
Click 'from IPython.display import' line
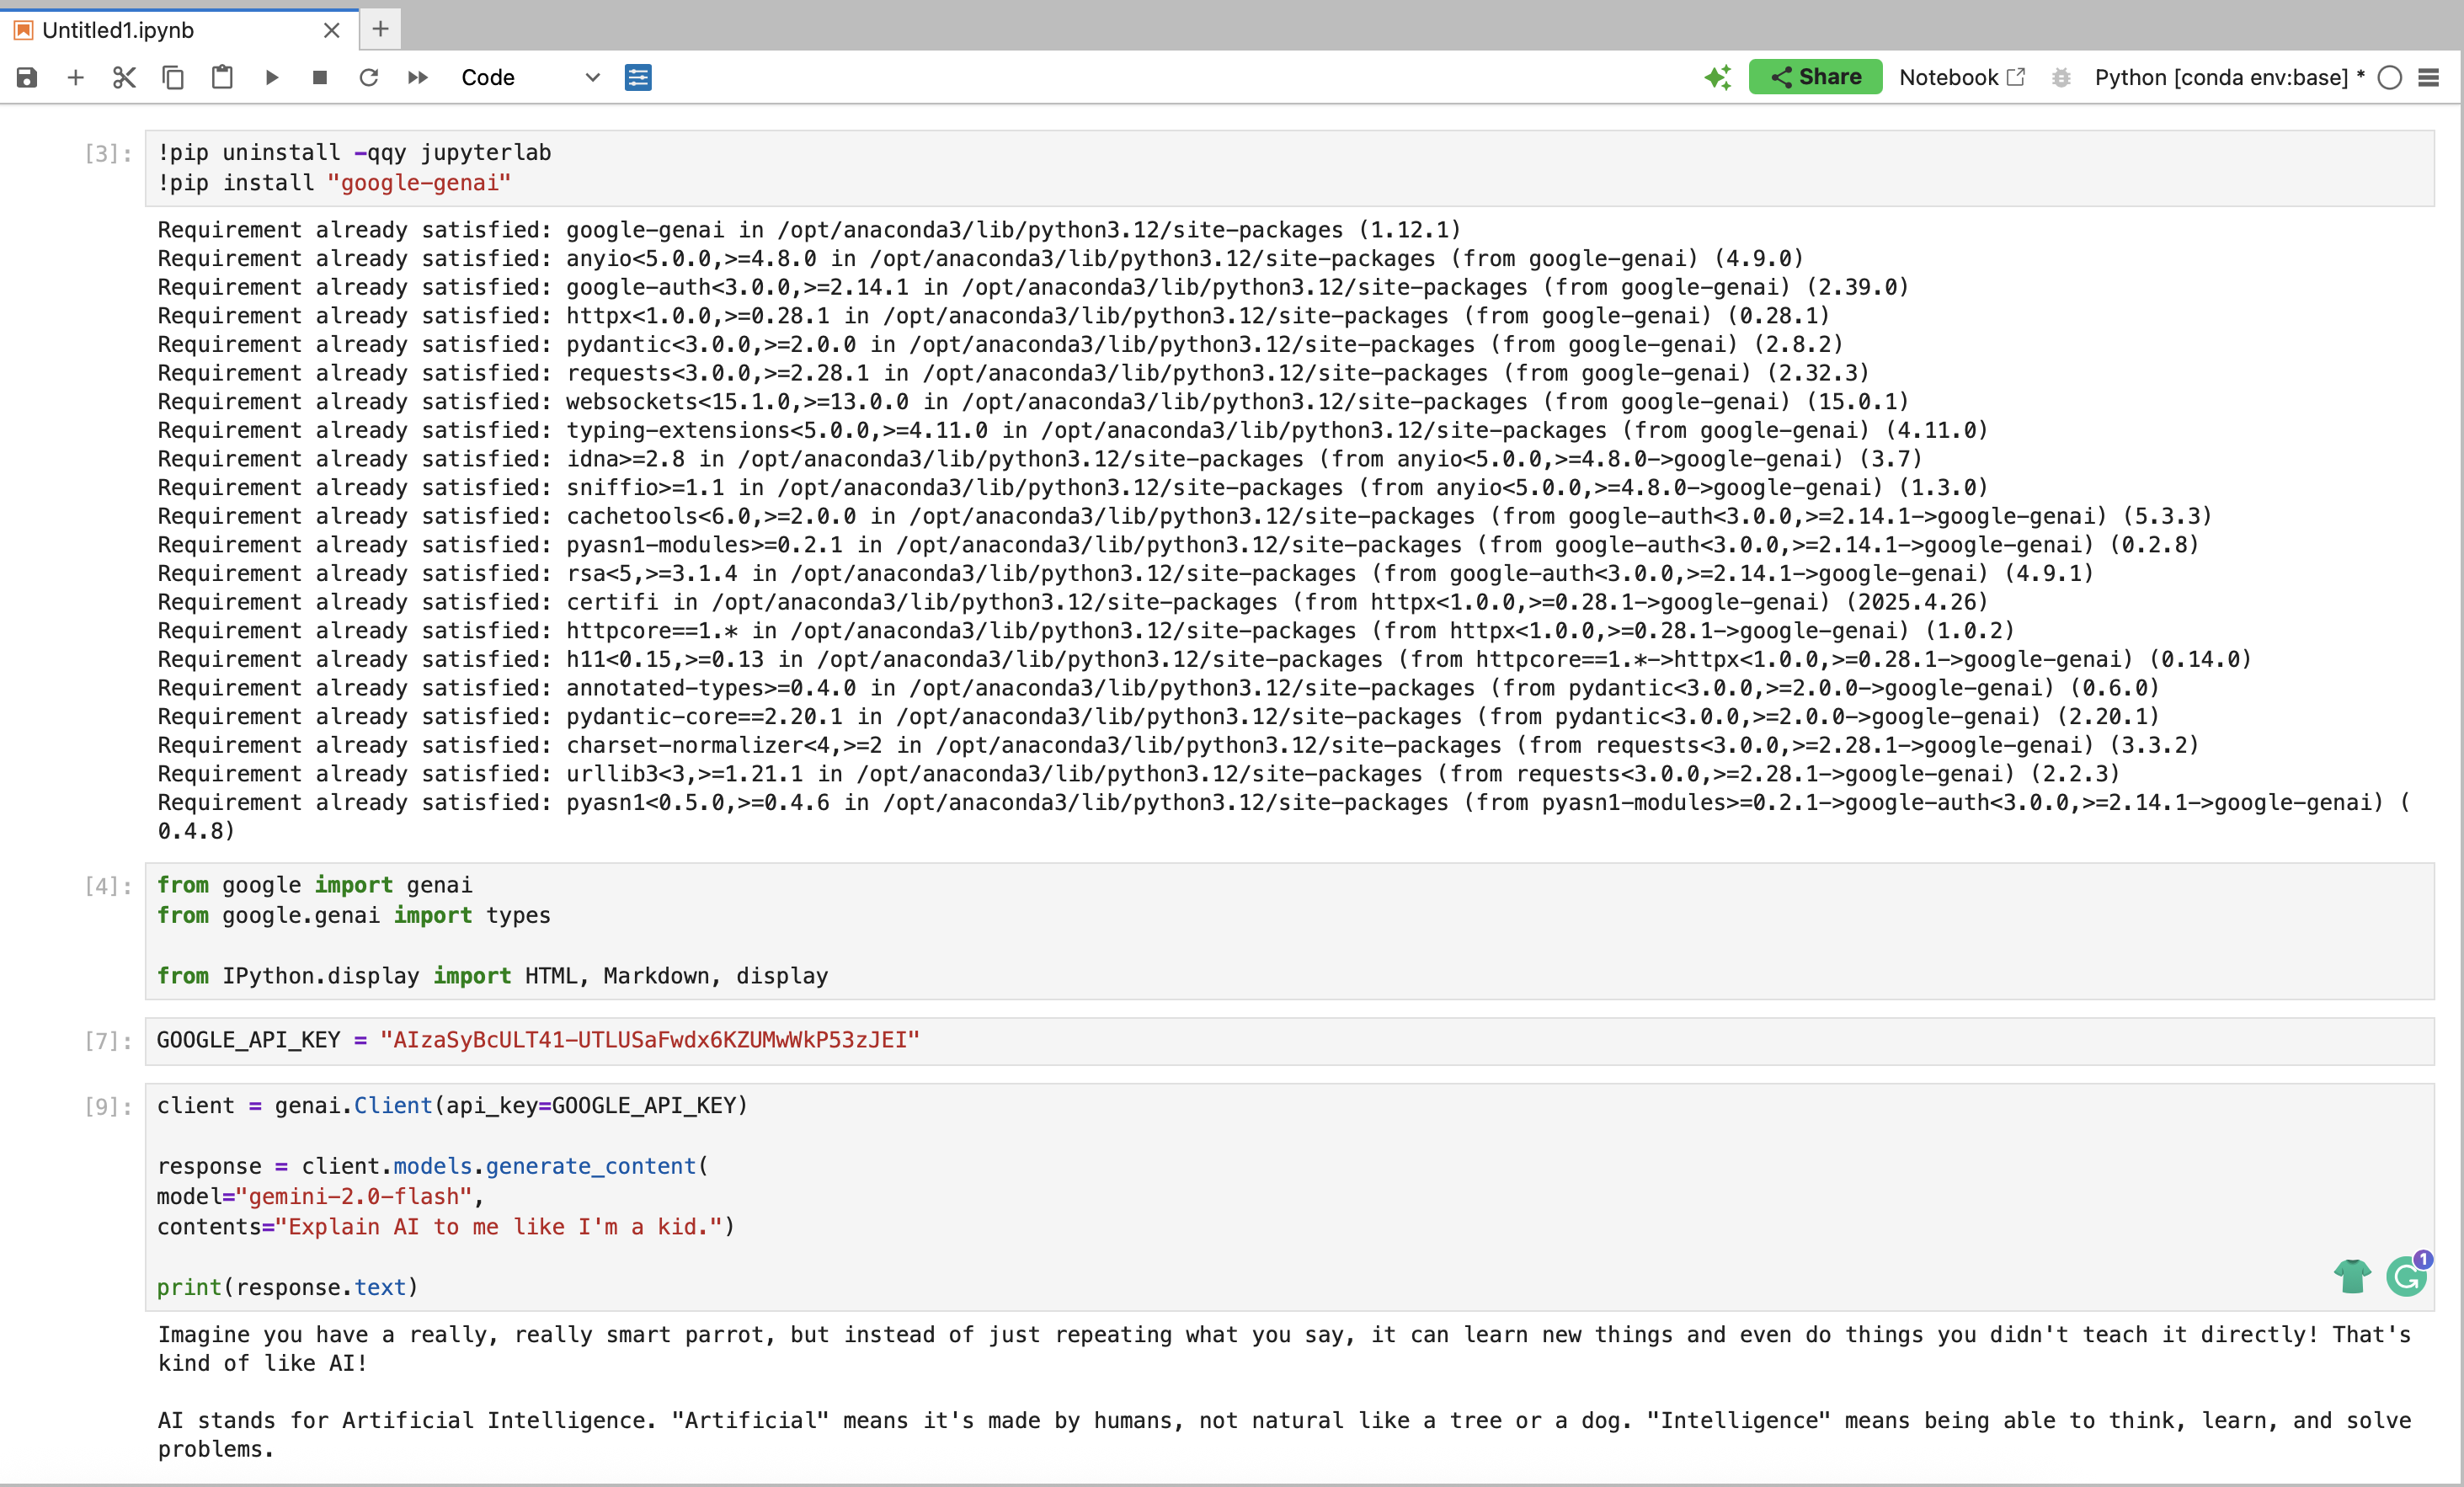(493, 976)
